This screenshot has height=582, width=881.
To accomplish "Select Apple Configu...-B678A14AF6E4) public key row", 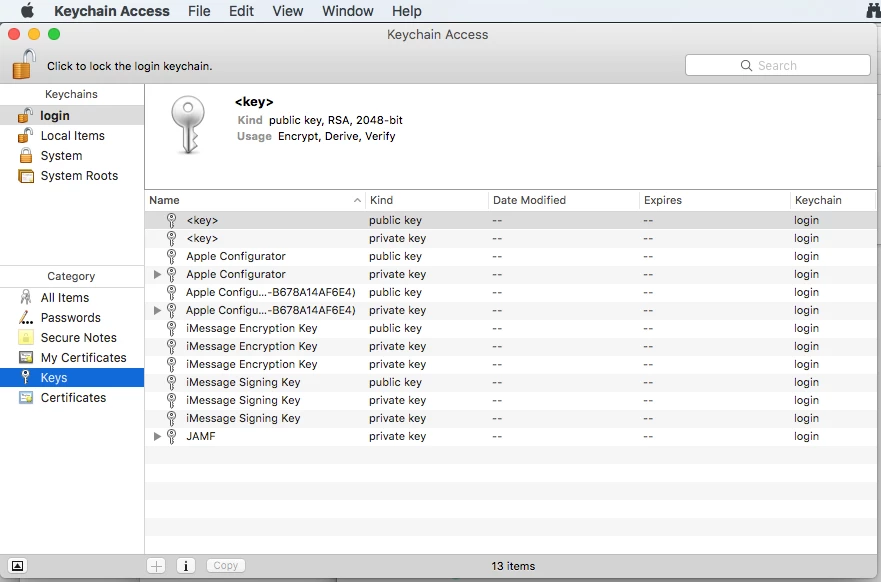I will coord(510,292).
